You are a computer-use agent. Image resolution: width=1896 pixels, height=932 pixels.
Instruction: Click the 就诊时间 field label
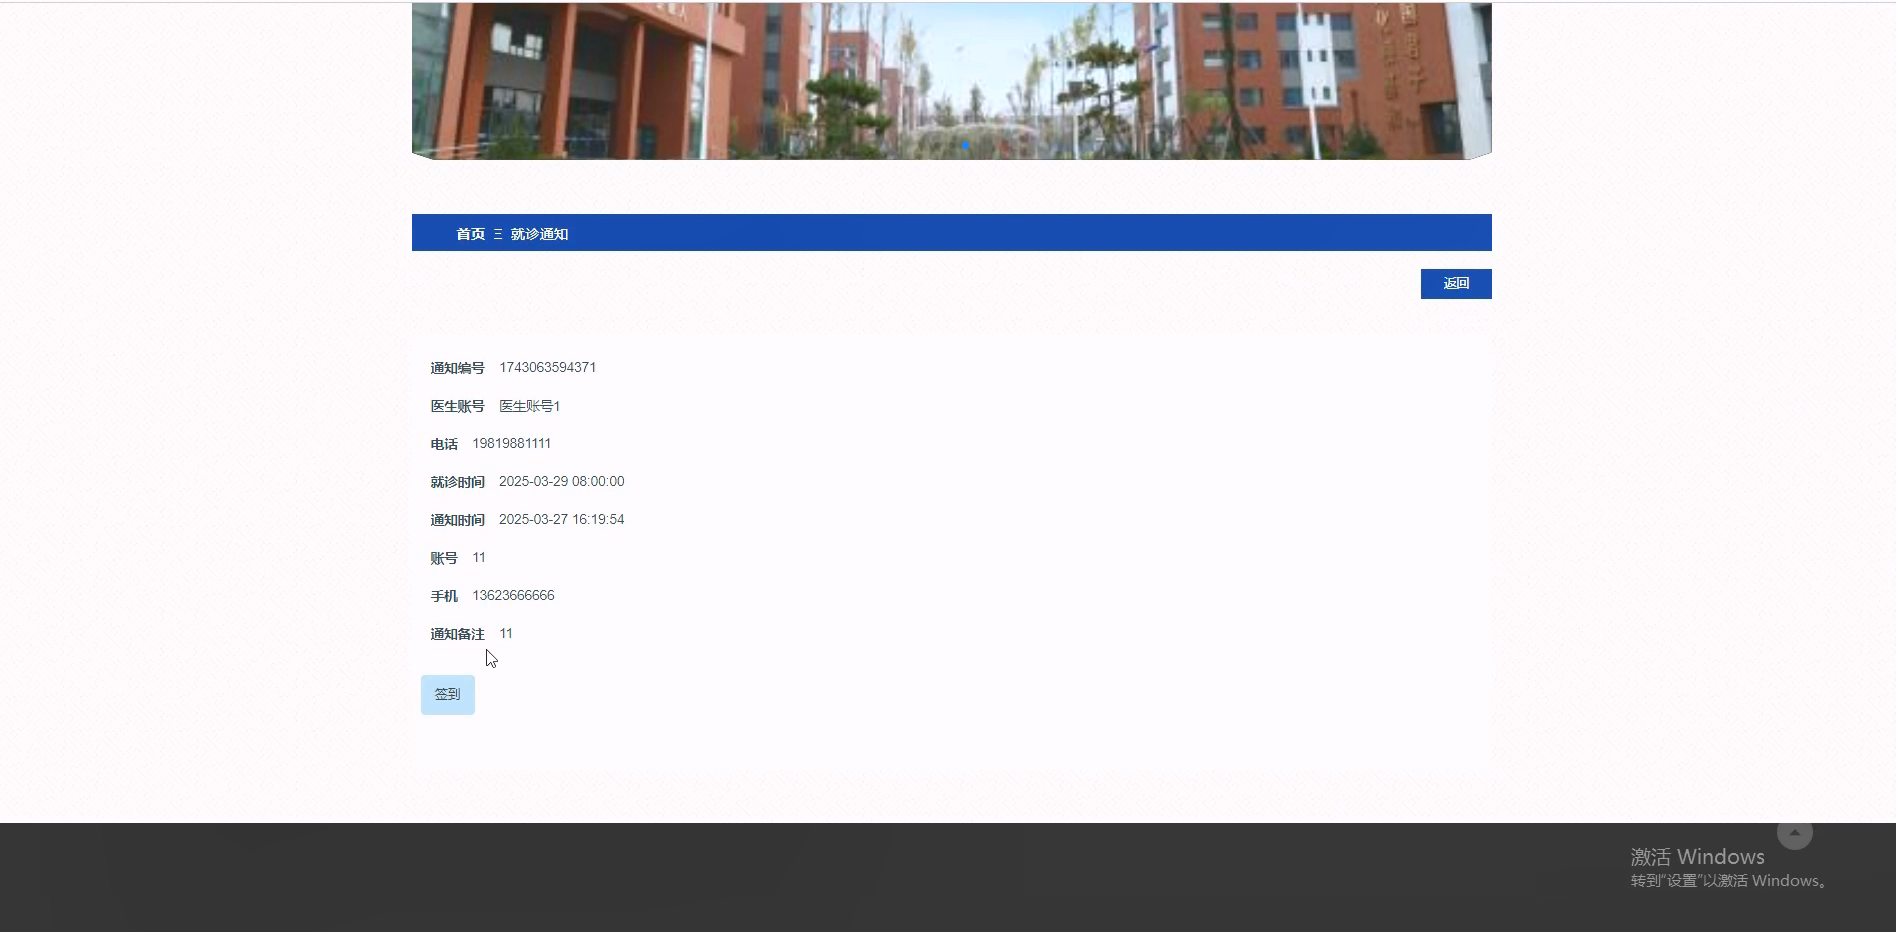tap(458, 482)
